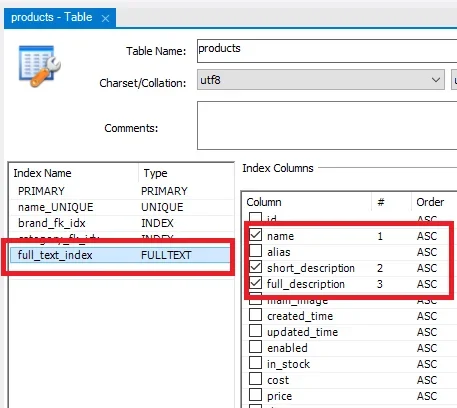Image resolution: width=457 pixels, height=408 pixels.
Task: Click the UNIQUE type cell
Action: point(162,207)
